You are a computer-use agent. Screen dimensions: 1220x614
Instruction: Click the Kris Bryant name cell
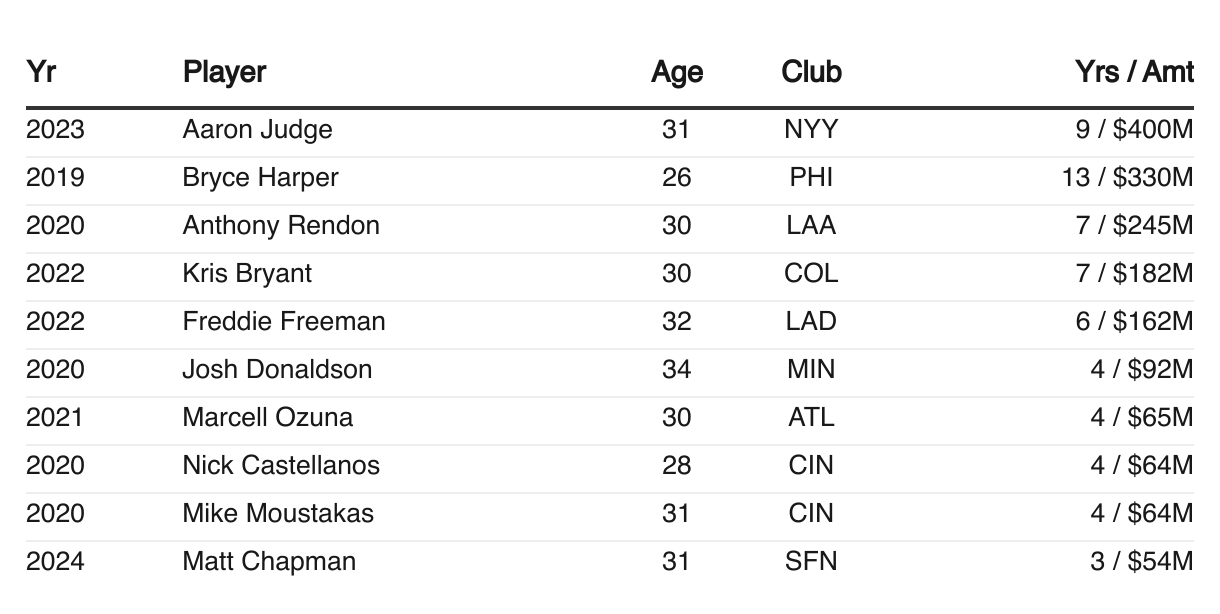247,274
